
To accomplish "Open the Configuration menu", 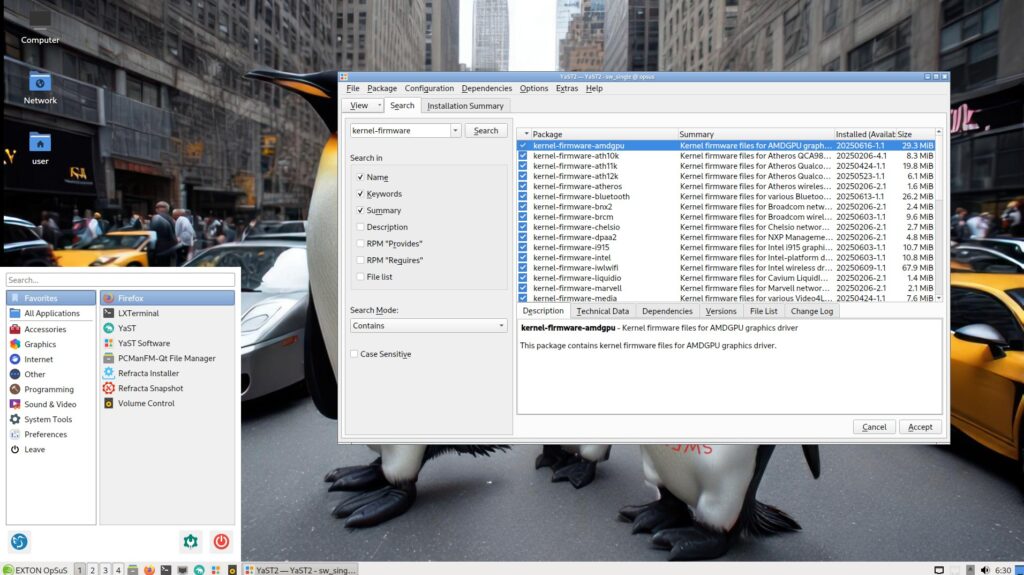I will point(429,88).
